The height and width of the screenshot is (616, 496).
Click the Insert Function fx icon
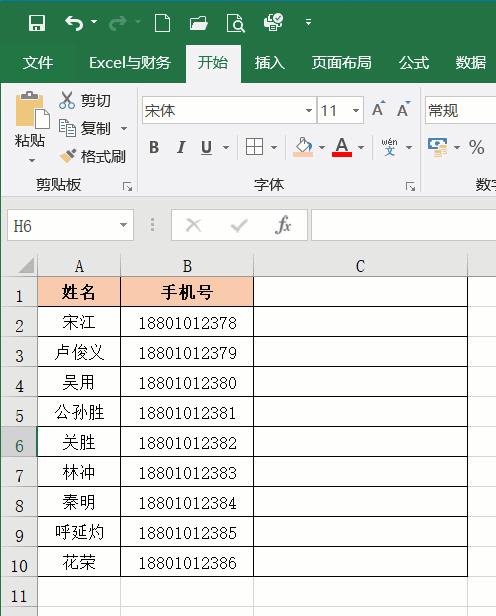click(284, 226)
